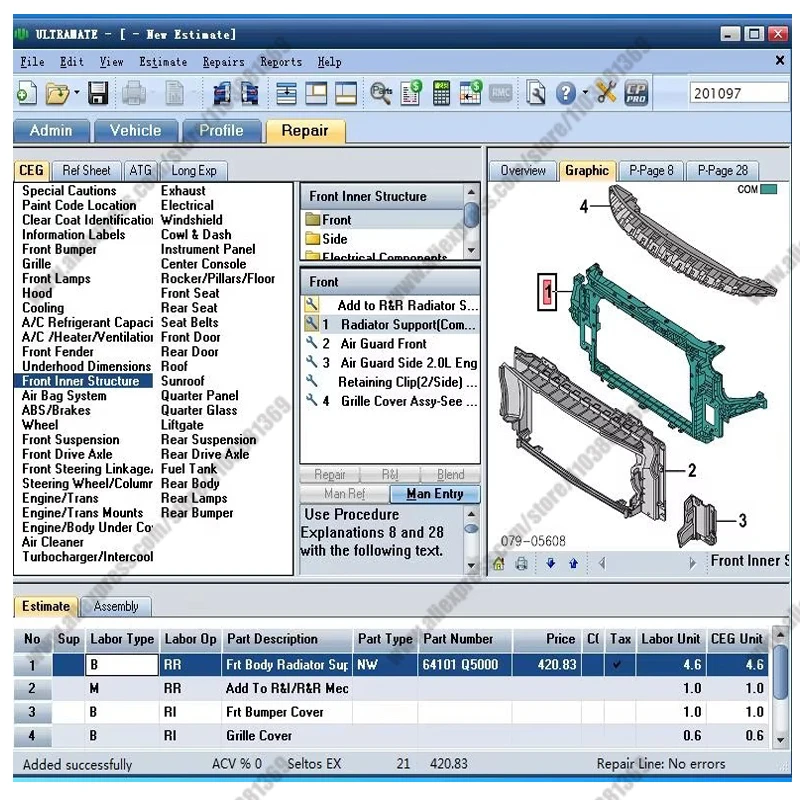Click the Blend operation button
Image resolution: width=800 pixels, height=800 pixels.
point(450,474)
